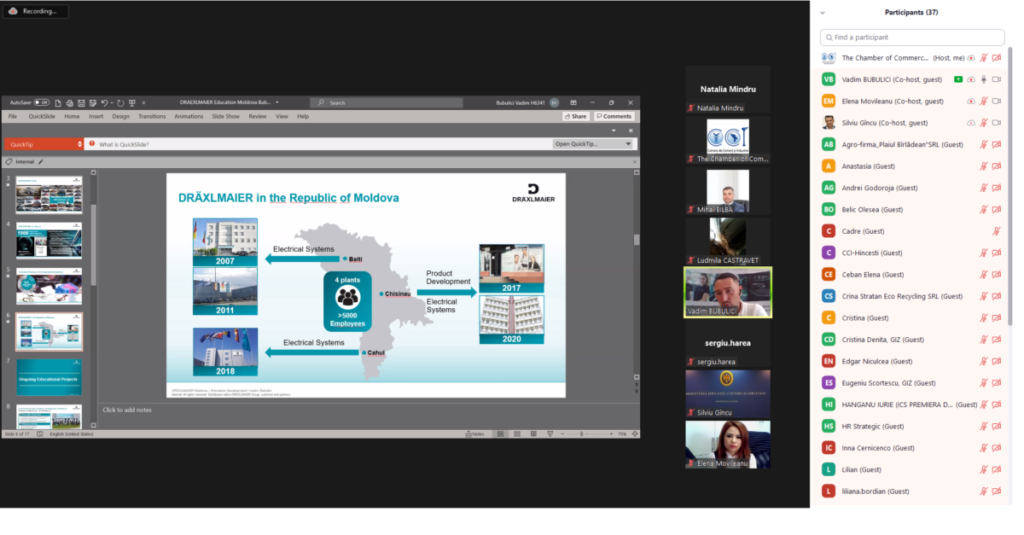Toggle Ribbon Display Options icon
1024x535 pixels.
[573, 103]
